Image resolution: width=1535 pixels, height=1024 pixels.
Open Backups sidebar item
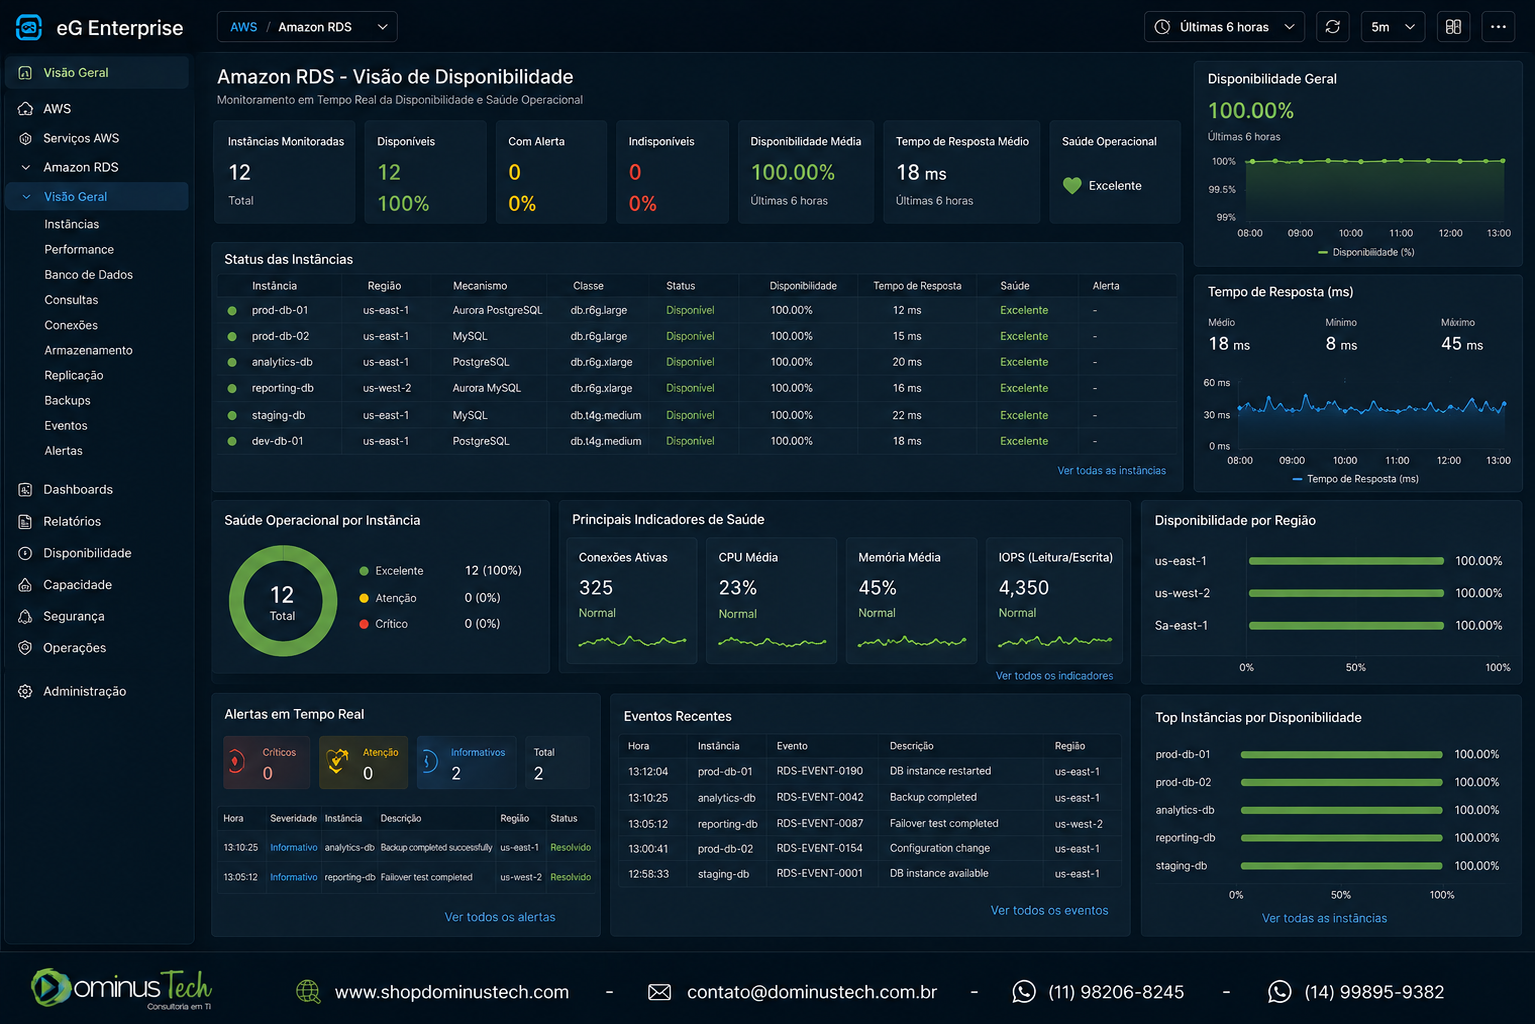[67, 400]
